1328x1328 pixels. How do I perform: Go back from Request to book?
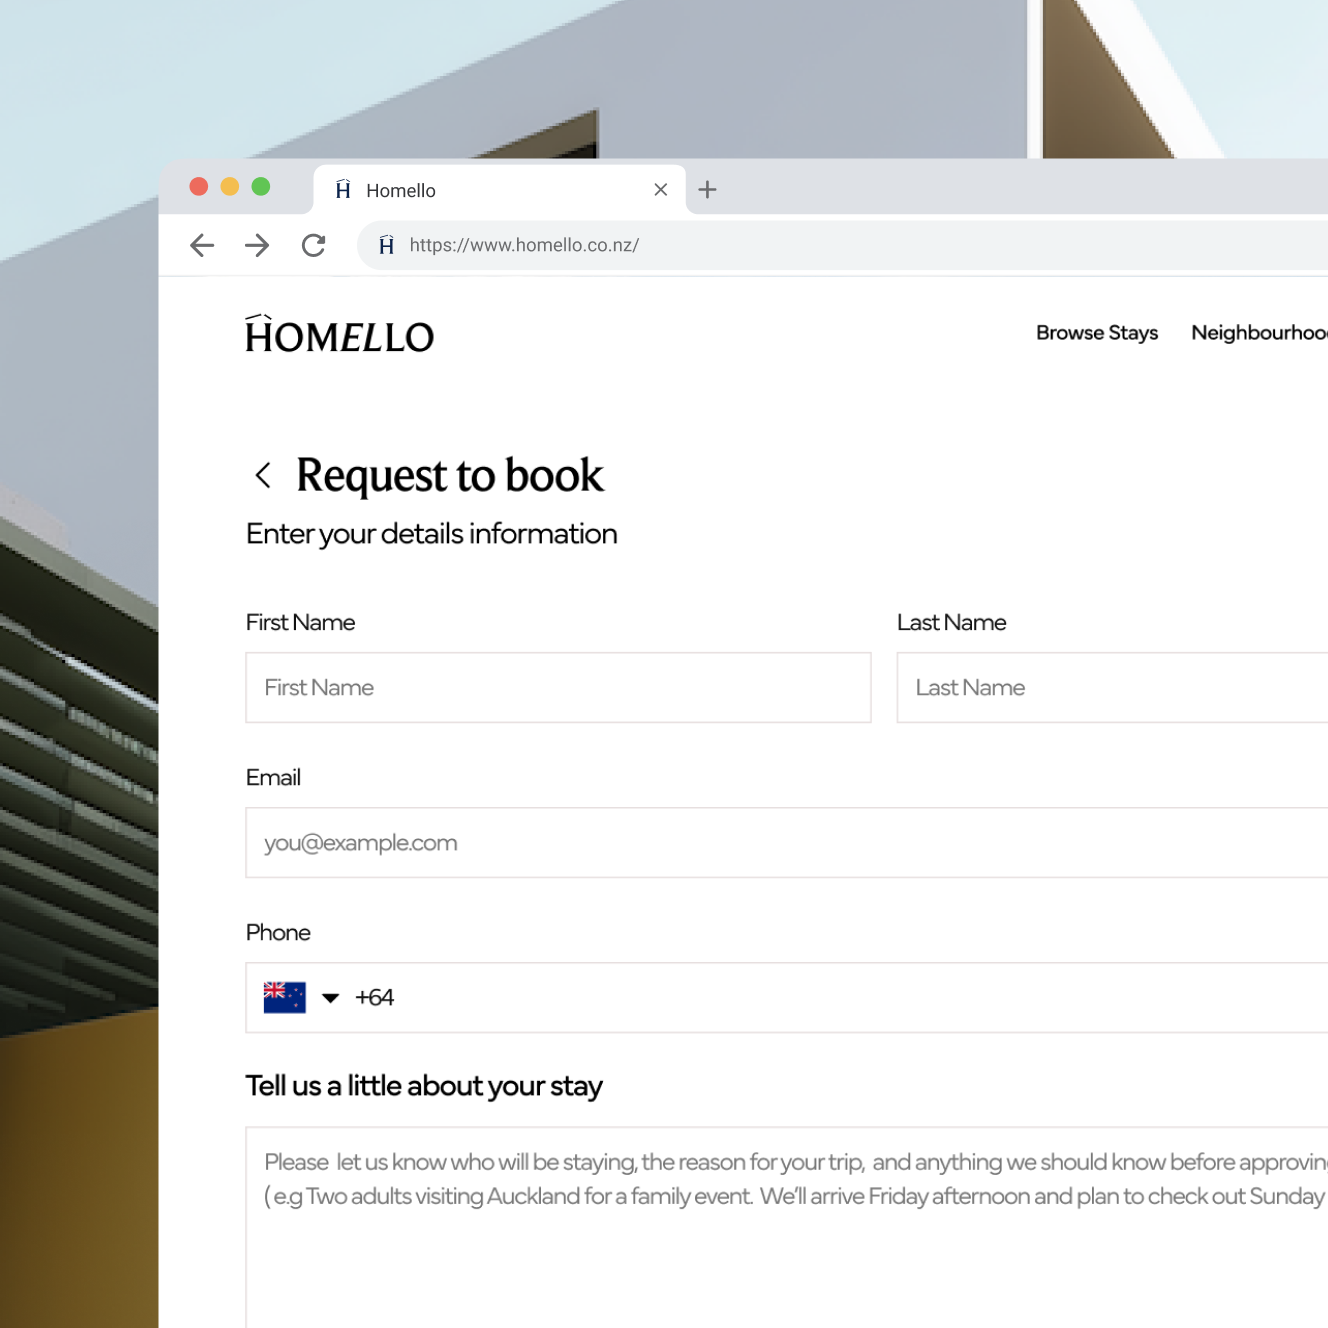[x=263, y=475]
